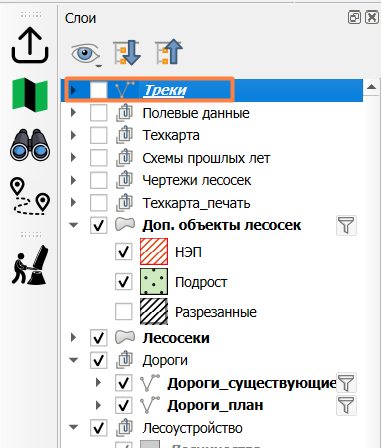The width and height of the screenshot is (381, 448).
Task: Click the Техкарта group icon
Action: coord(124,135)
